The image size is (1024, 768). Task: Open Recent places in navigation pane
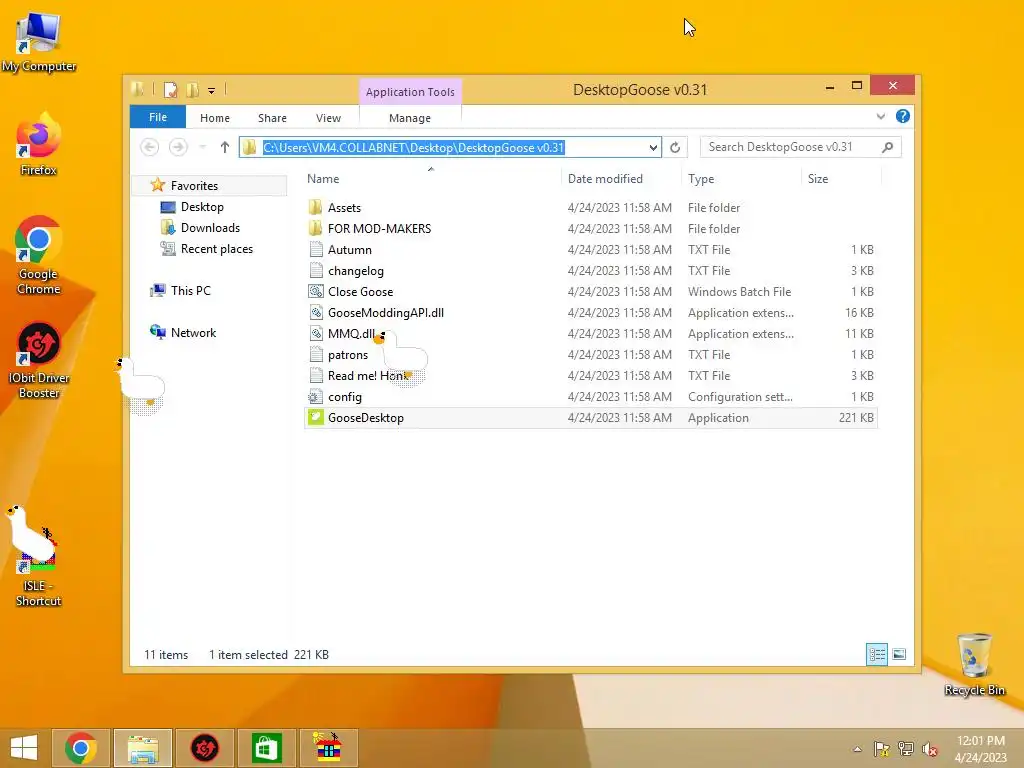[x=217, y=249]
